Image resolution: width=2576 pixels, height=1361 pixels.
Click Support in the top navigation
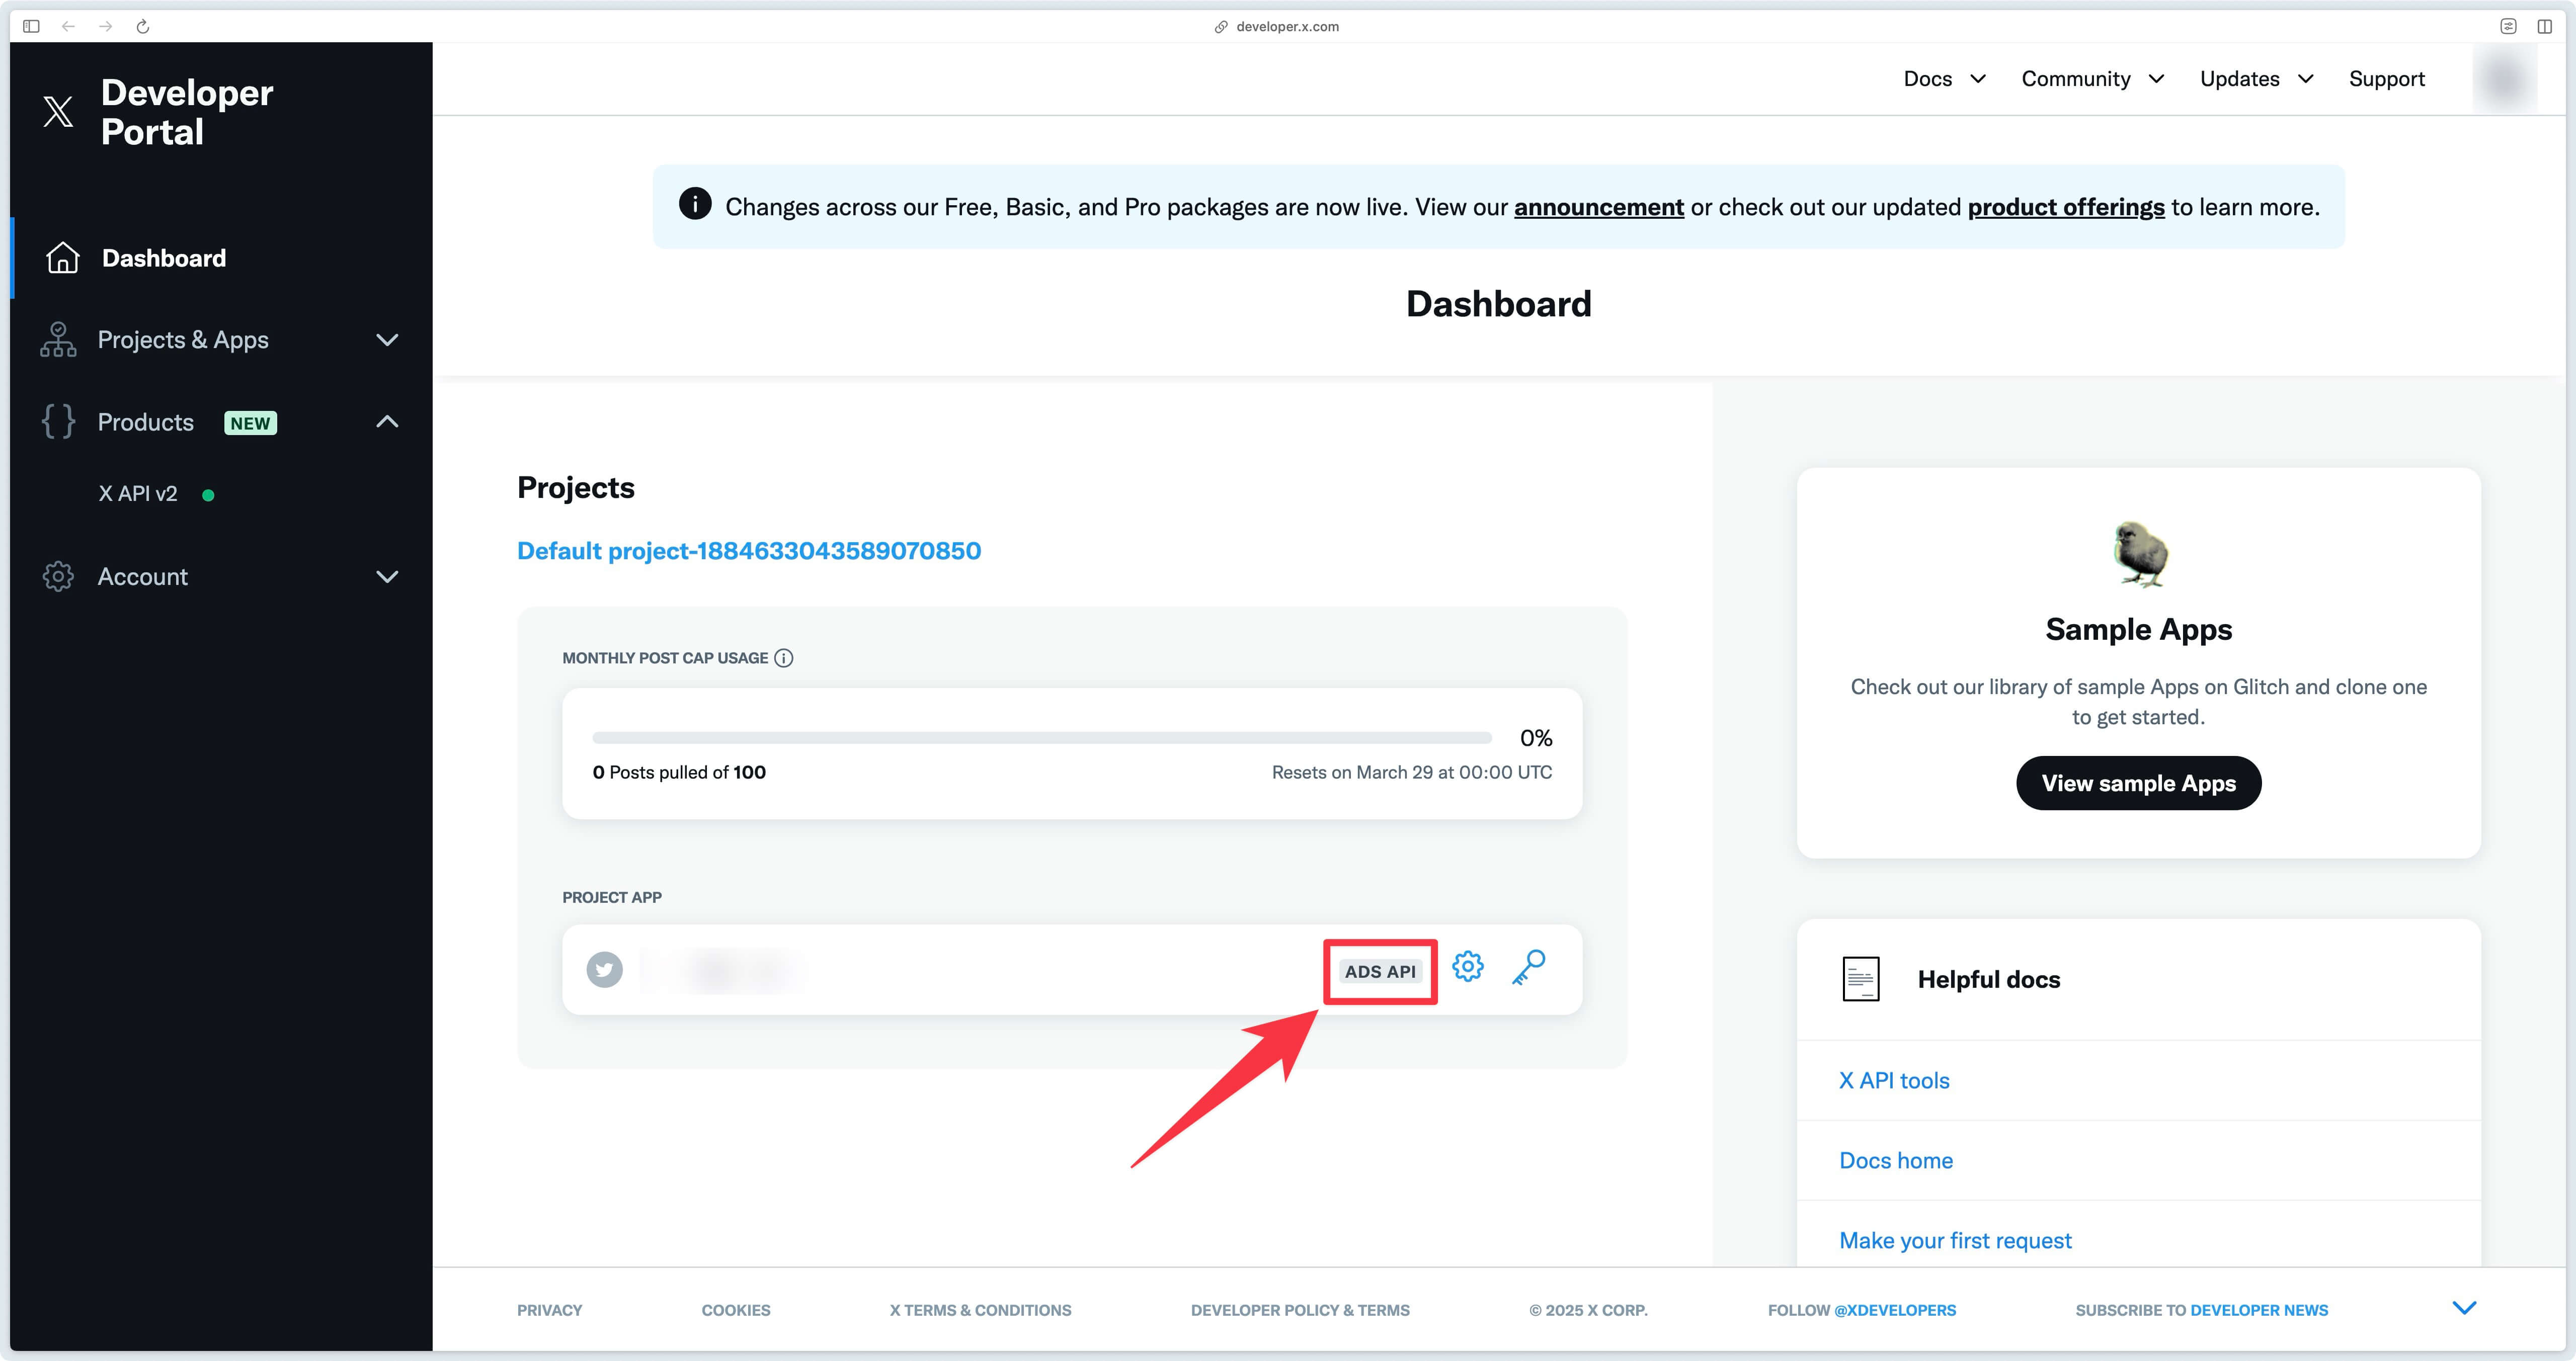point(2387,79)
